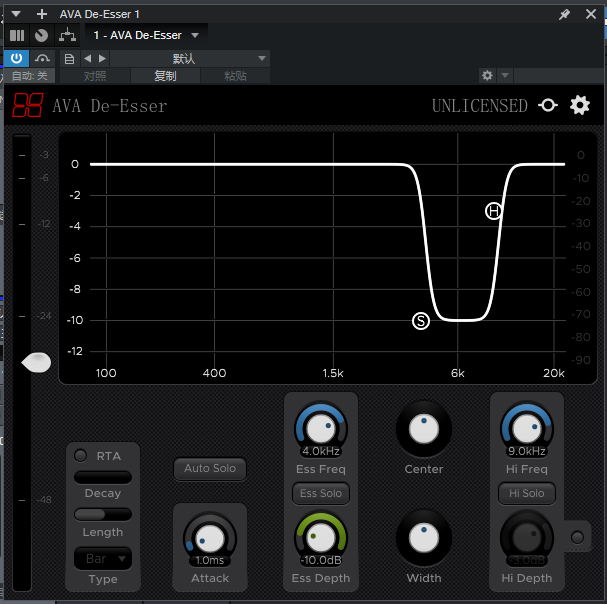The image size is (607, 604).
Task: Click the Width knob
Action: [424, 538]
